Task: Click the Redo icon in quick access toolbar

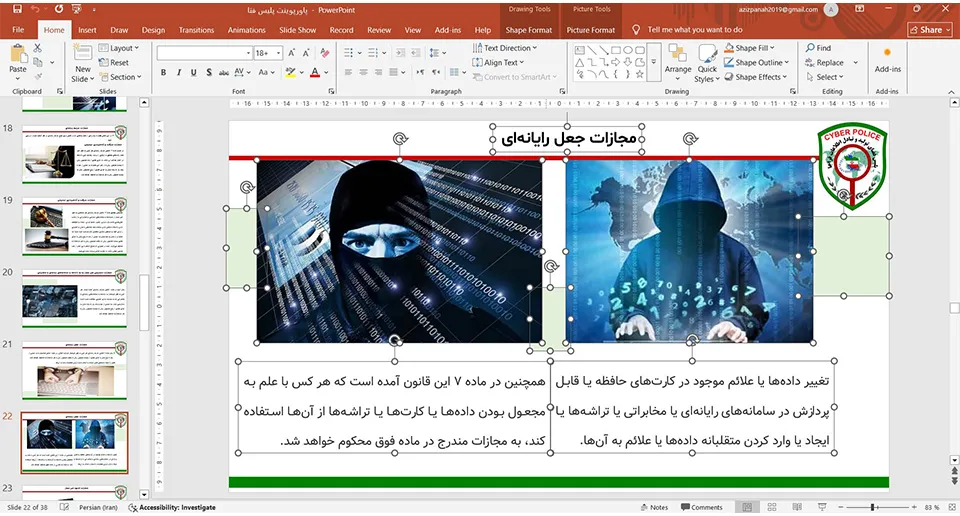Action: pyautogui.click(x=59, y=9)
